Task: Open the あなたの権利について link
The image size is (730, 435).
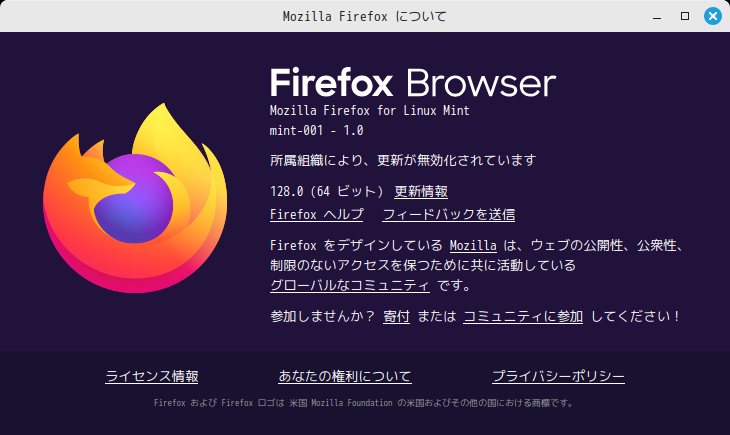Action: (345, 376)
